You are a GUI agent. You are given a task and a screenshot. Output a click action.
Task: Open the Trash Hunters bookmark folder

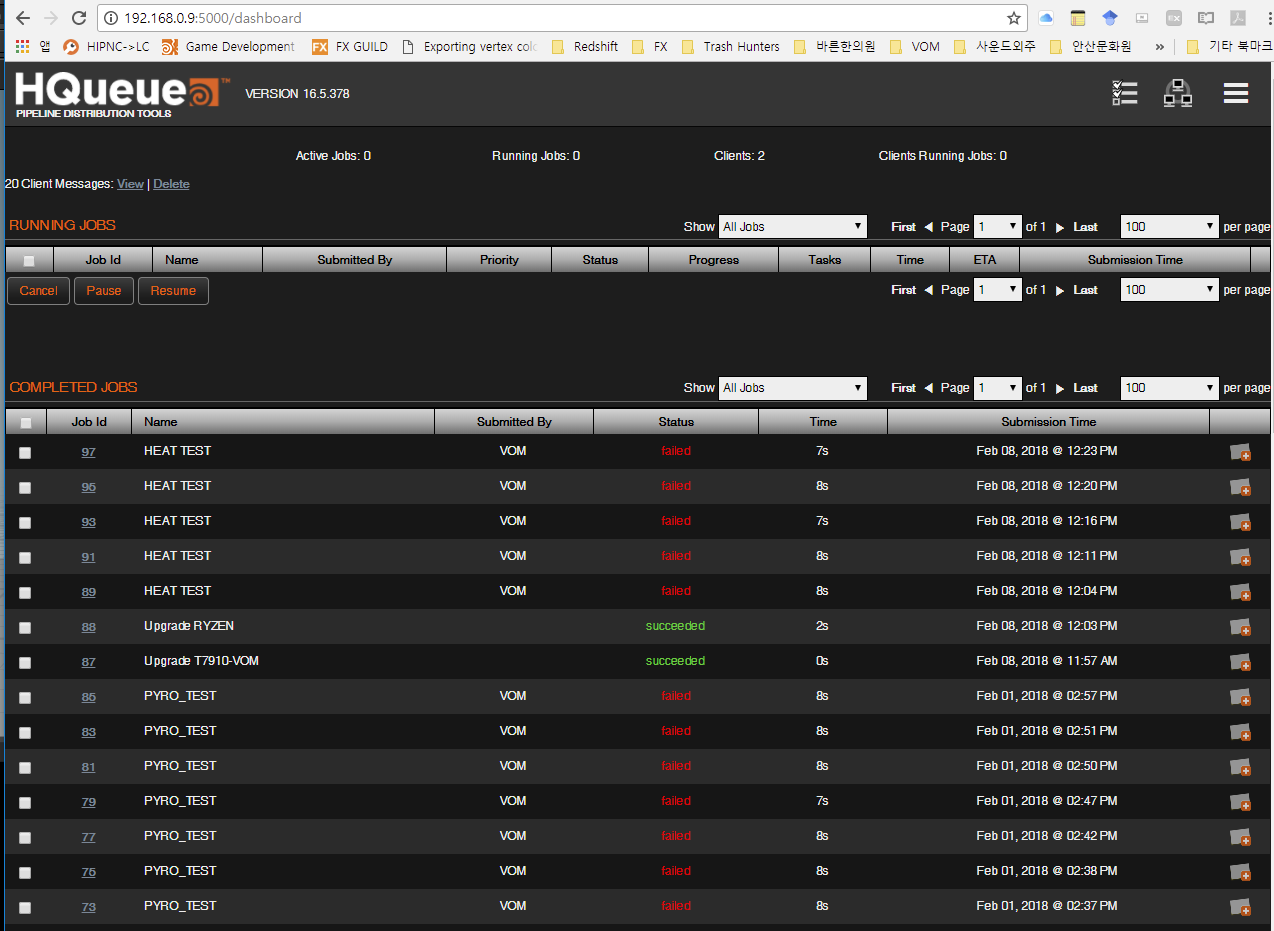point(730,46)
